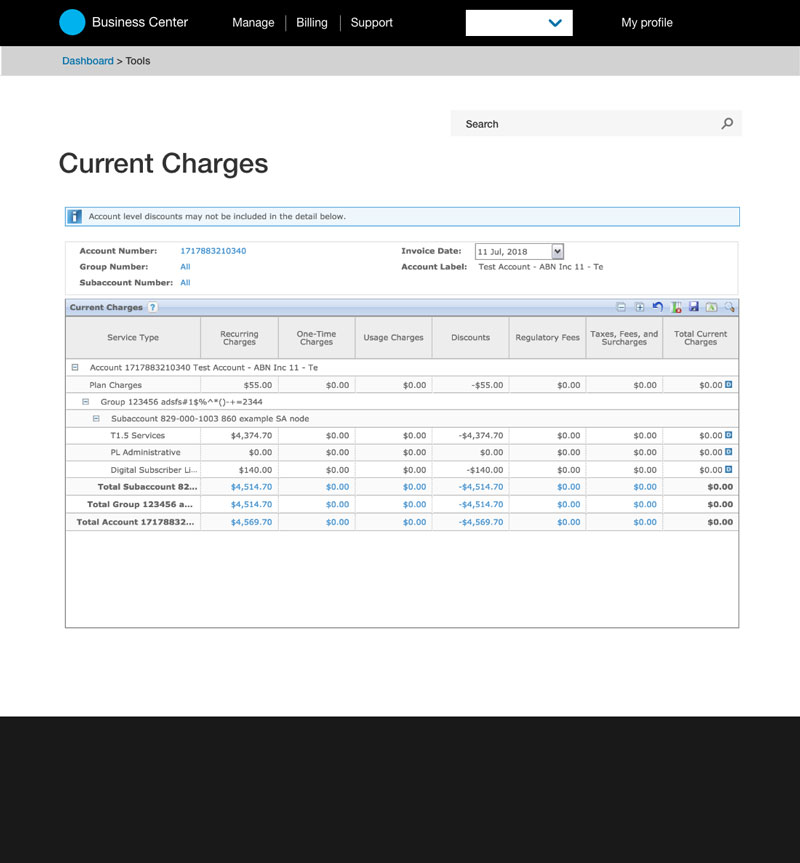800x863 pixels.
Task: Click the search magnifier icon
Action: [x=727, y=124]
